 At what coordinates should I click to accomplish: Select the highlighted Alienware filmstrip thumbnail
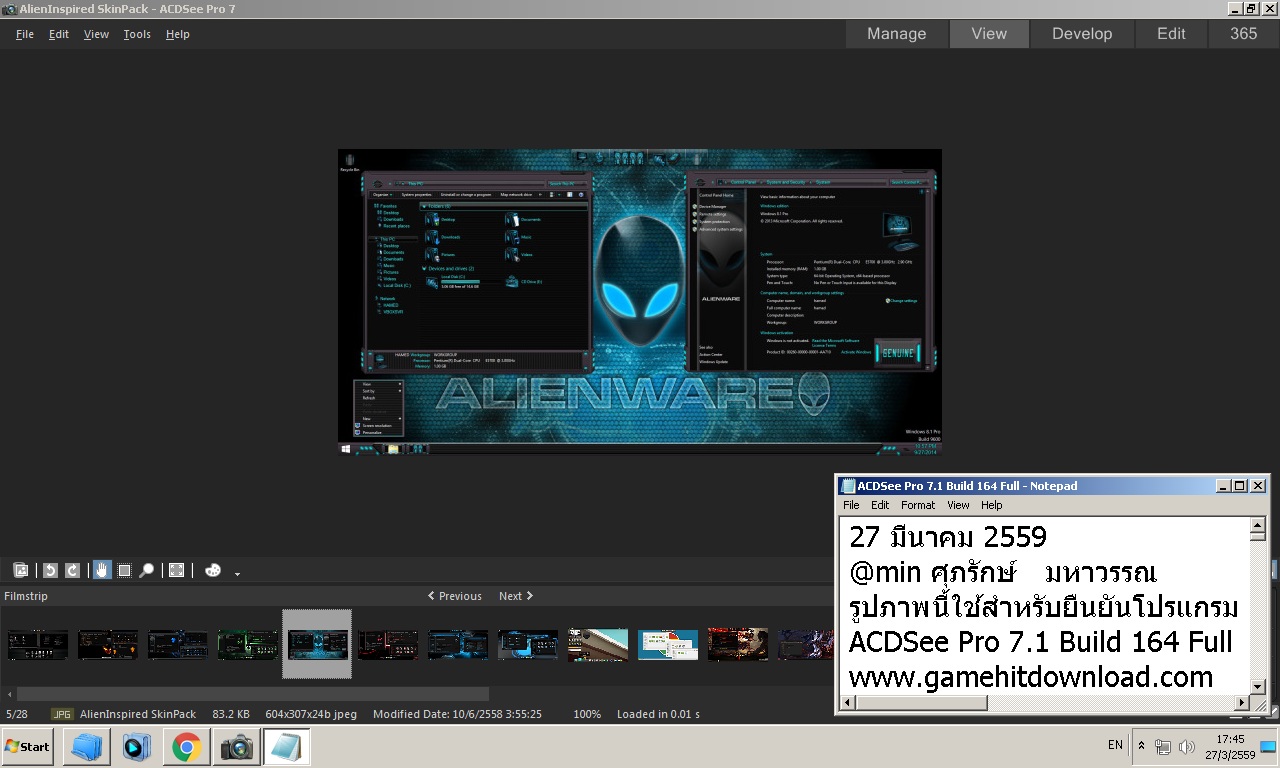tap(318, 645)
